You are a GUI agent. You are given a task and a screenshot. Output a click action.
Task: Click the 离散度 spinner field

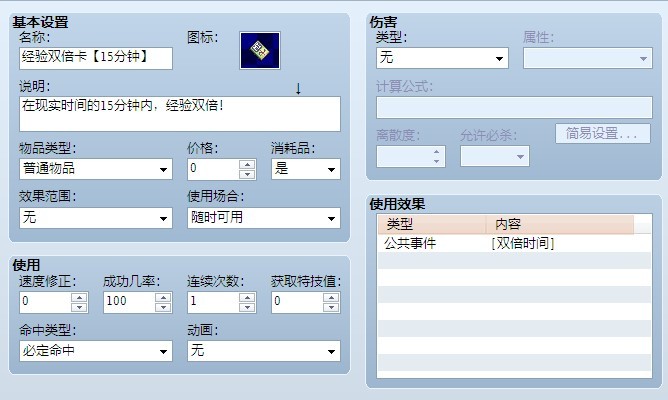click(x=411, y=156)
